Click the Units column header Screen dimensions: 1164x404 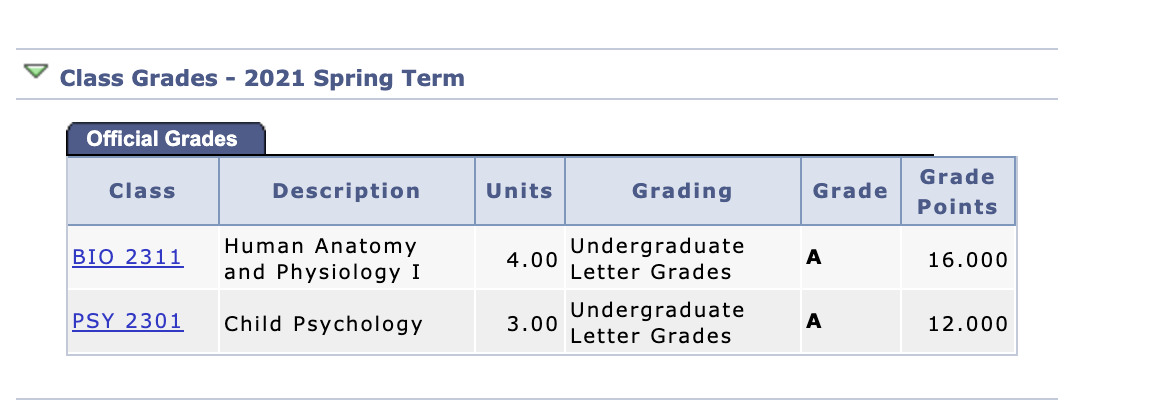(520, 191)
